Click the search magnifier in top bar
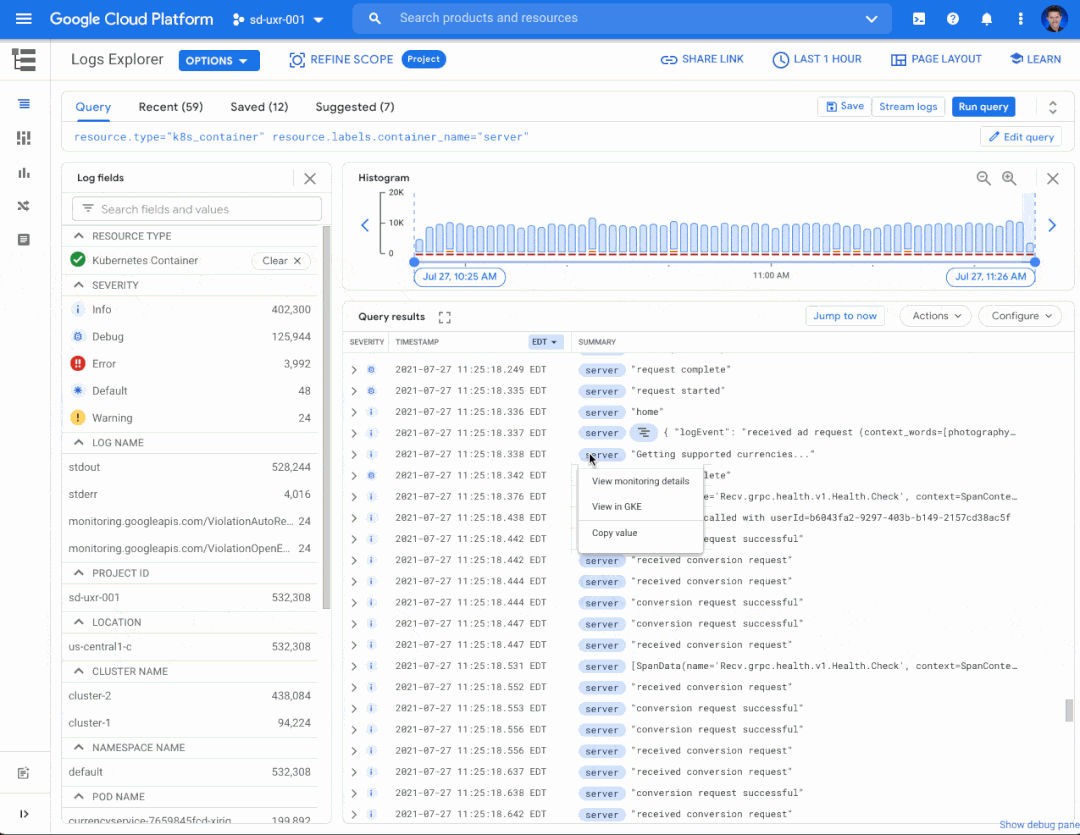 point(375,19)
